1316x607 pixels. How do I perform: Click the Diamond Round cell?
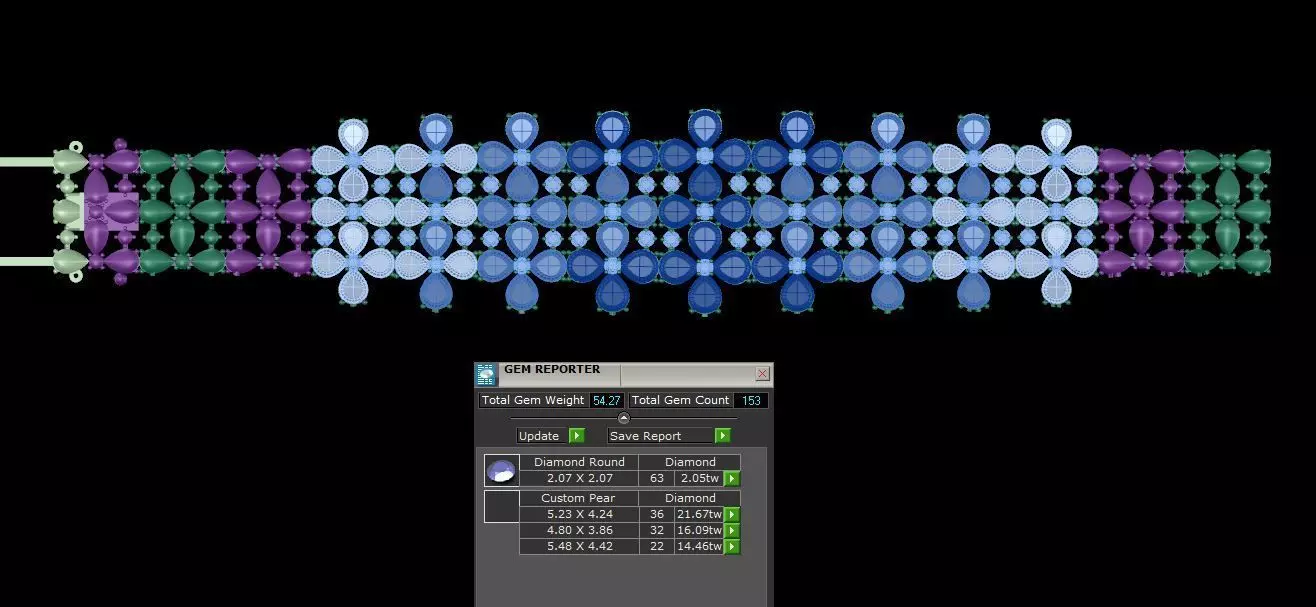click(579, 462)
